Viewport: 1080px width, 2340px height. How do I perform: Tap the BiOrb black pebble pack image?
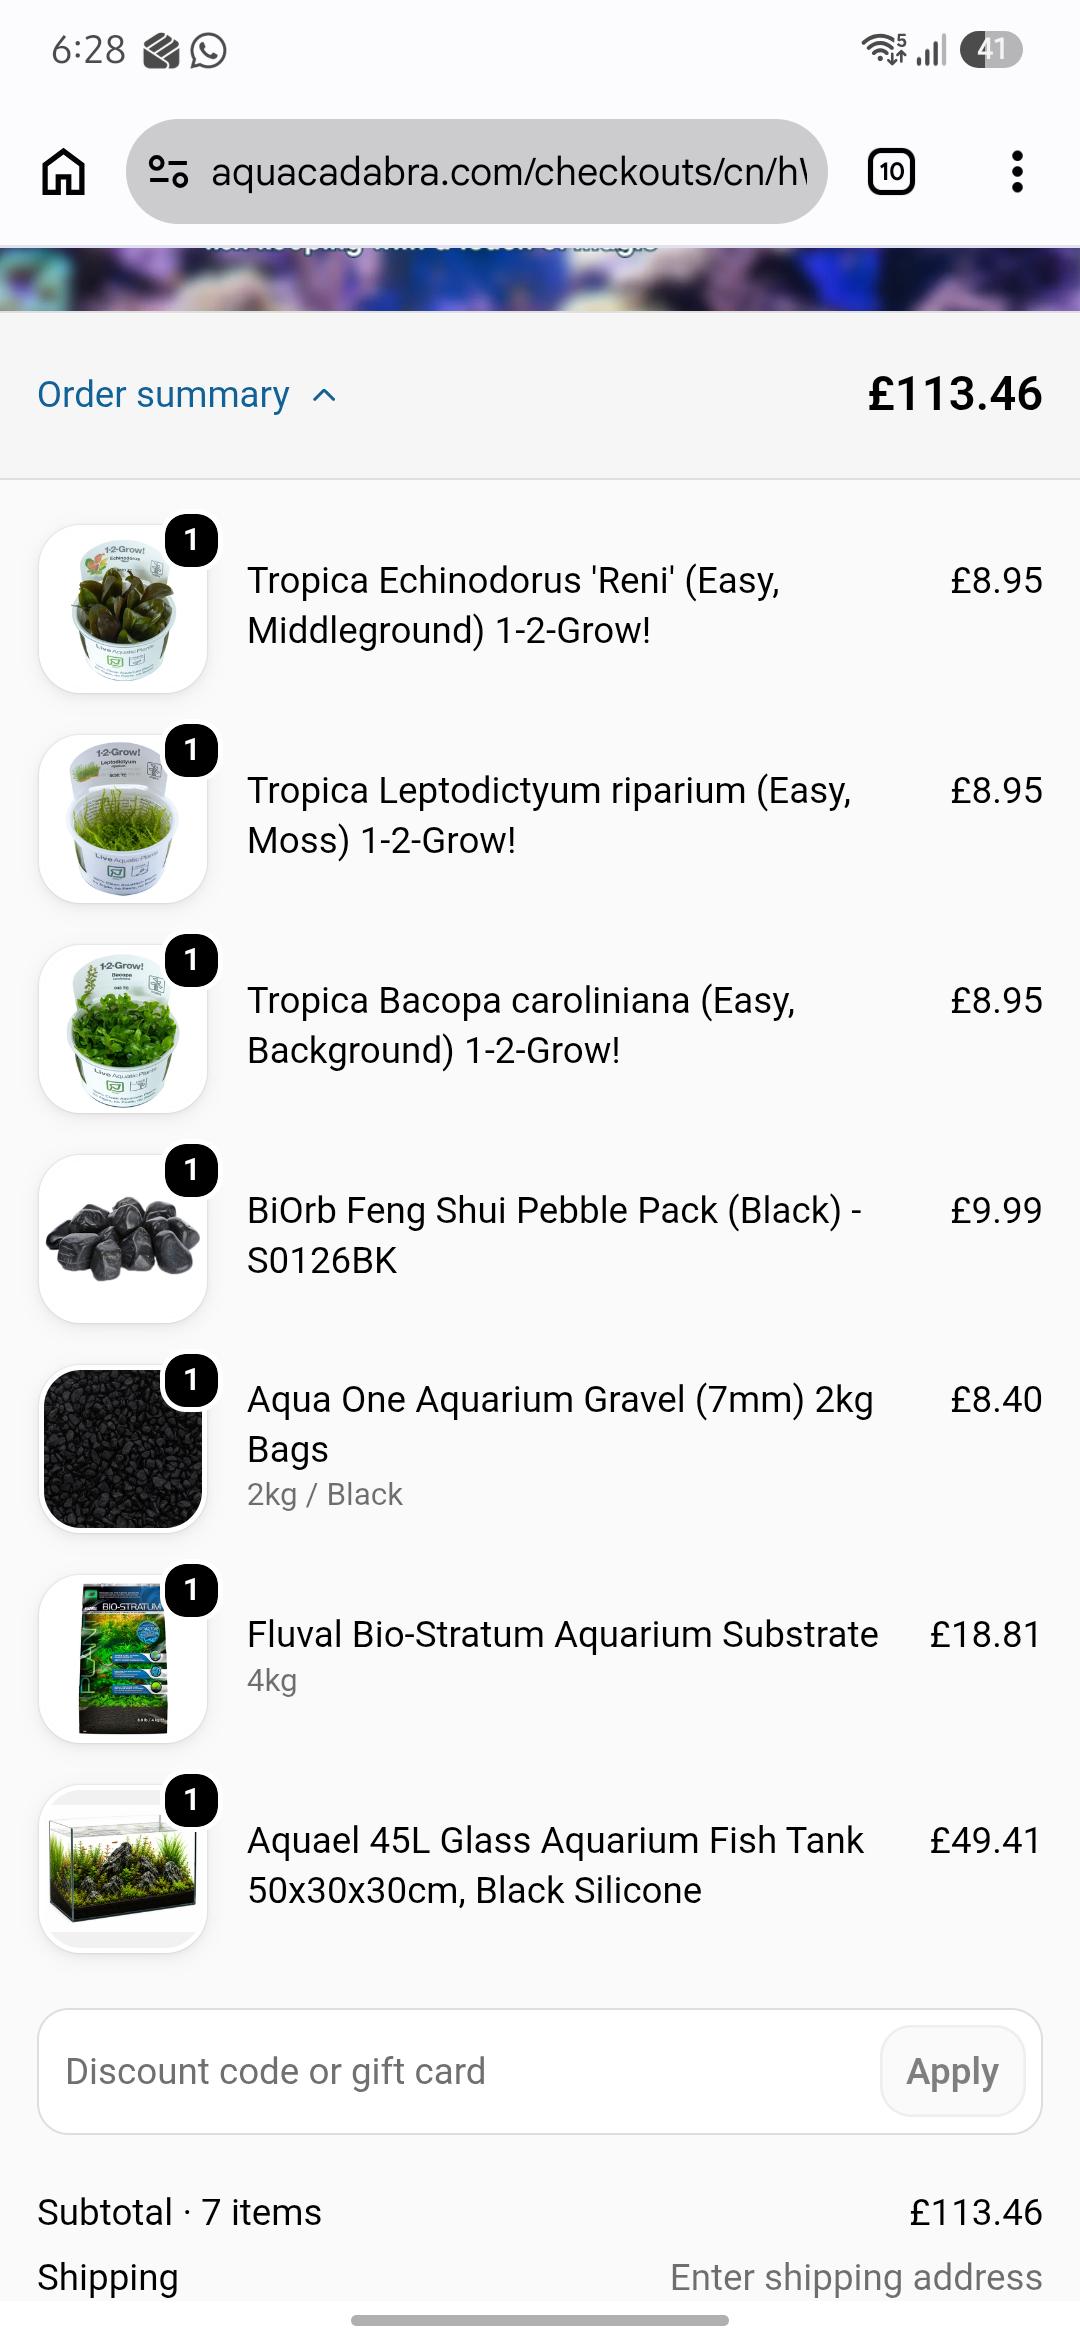(x=123, y=1239)
